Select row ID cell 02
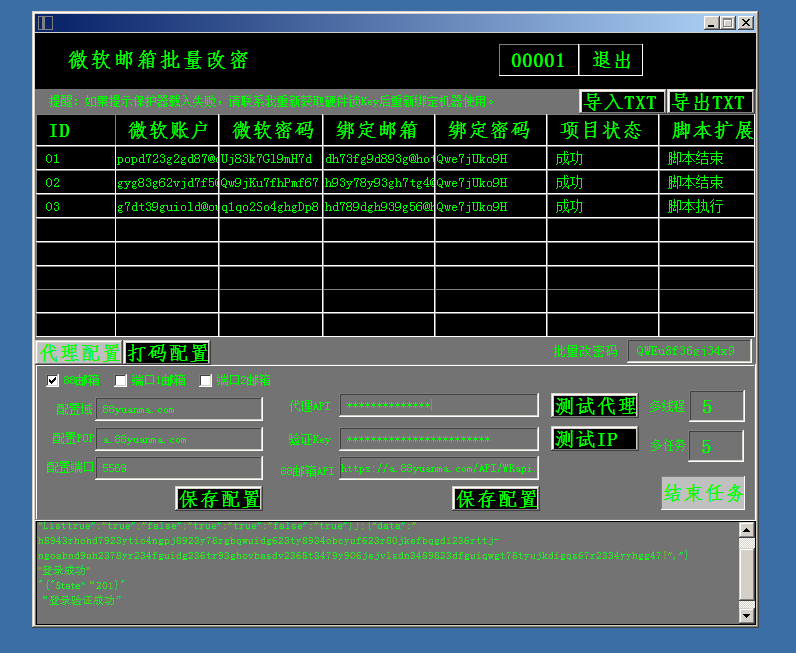796x653 pixels. [x=76, y=183]
